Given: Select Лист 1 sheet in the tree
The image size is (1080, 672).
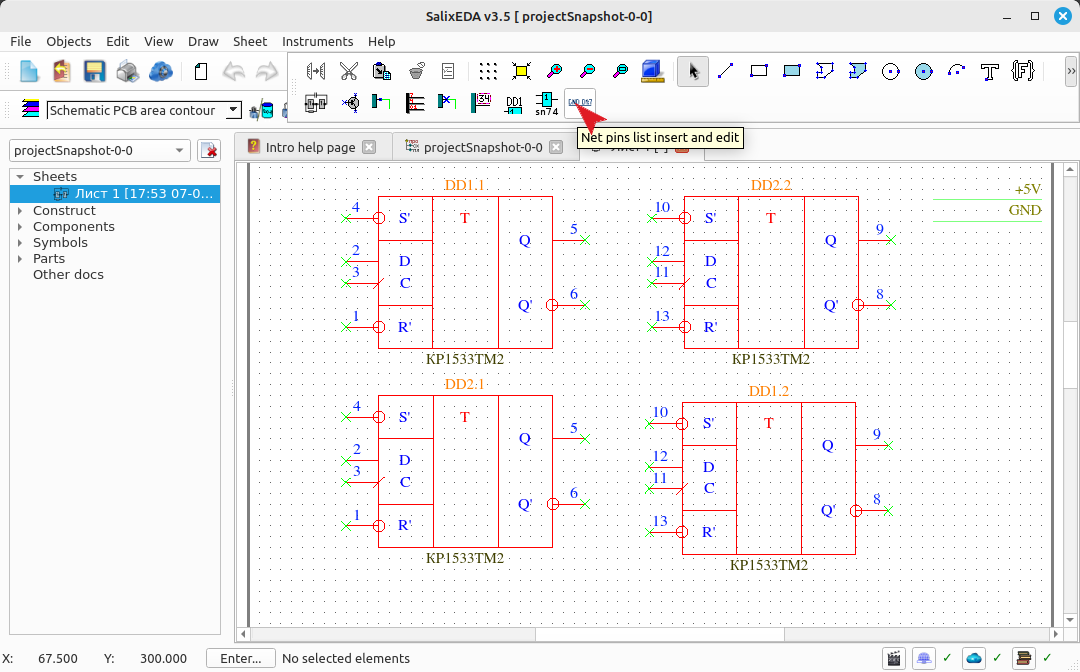Looking at the screenshot, I should 115,193.
